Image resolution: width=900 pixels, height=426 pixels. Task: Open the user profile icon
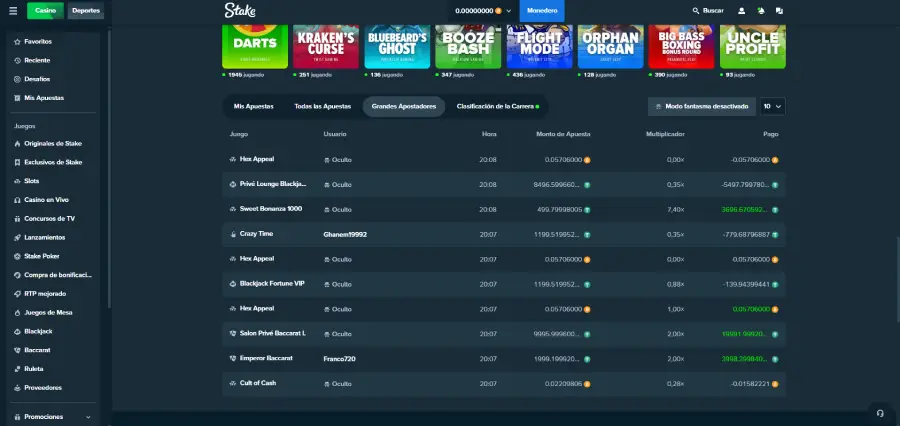pos(742,10)
